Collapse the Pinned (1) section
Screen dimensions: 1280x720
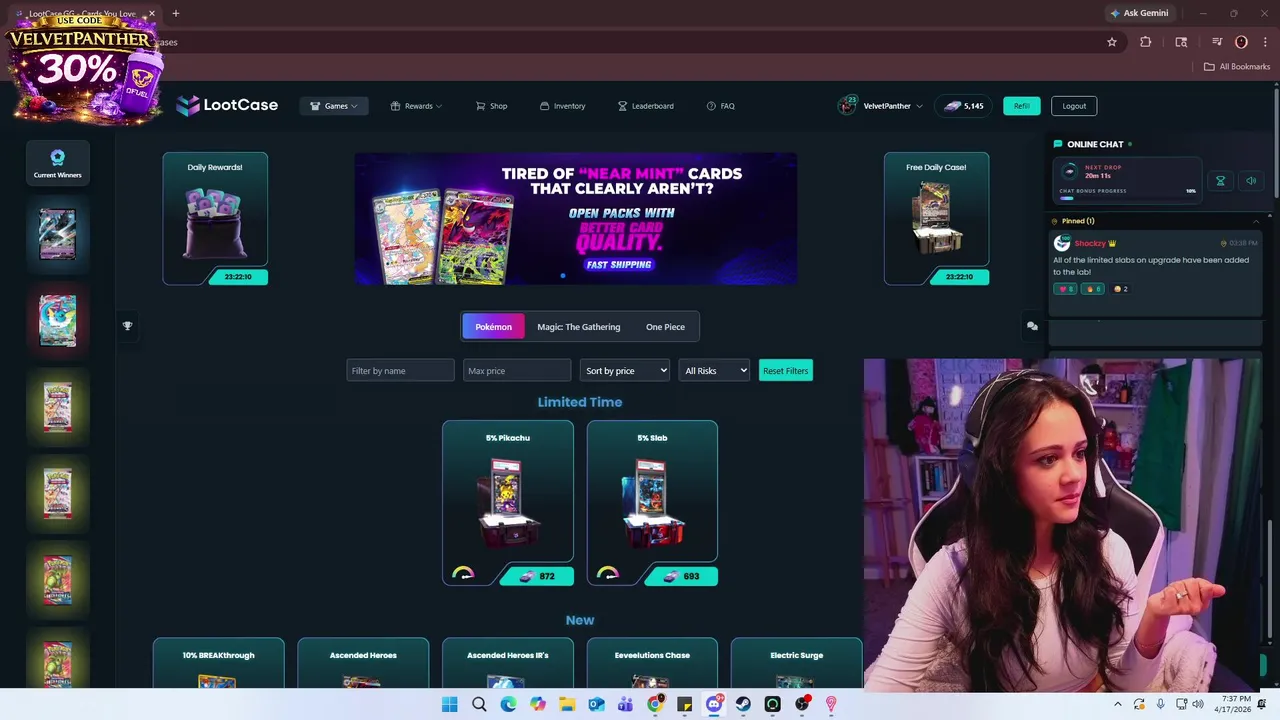1256,221
